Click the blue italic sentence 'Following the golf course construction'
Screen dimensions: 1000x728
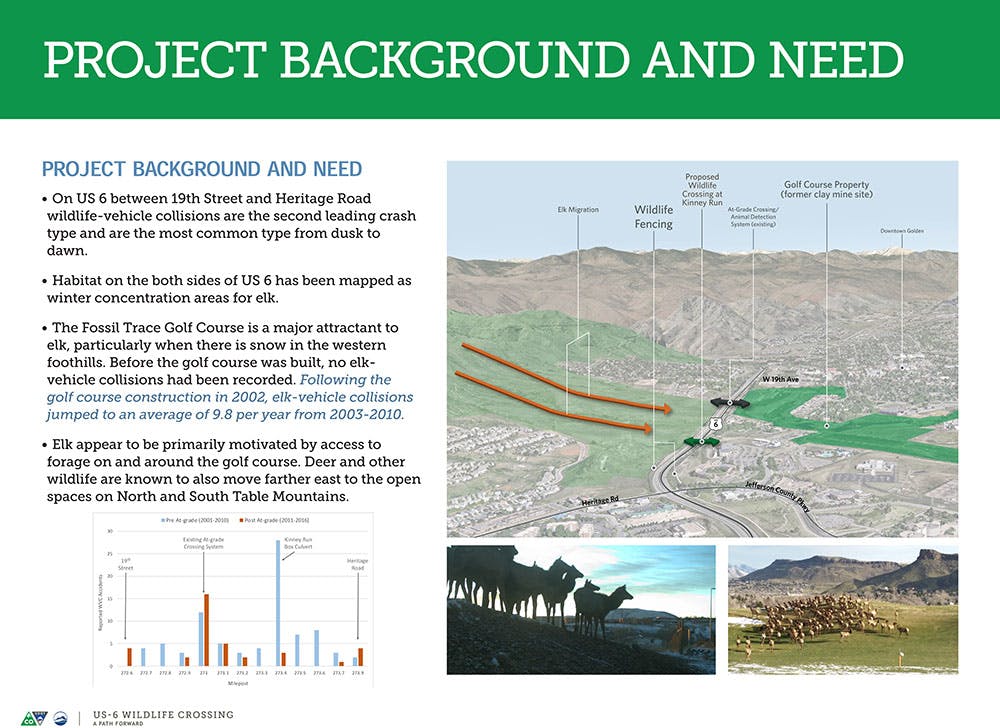(230, 397)
